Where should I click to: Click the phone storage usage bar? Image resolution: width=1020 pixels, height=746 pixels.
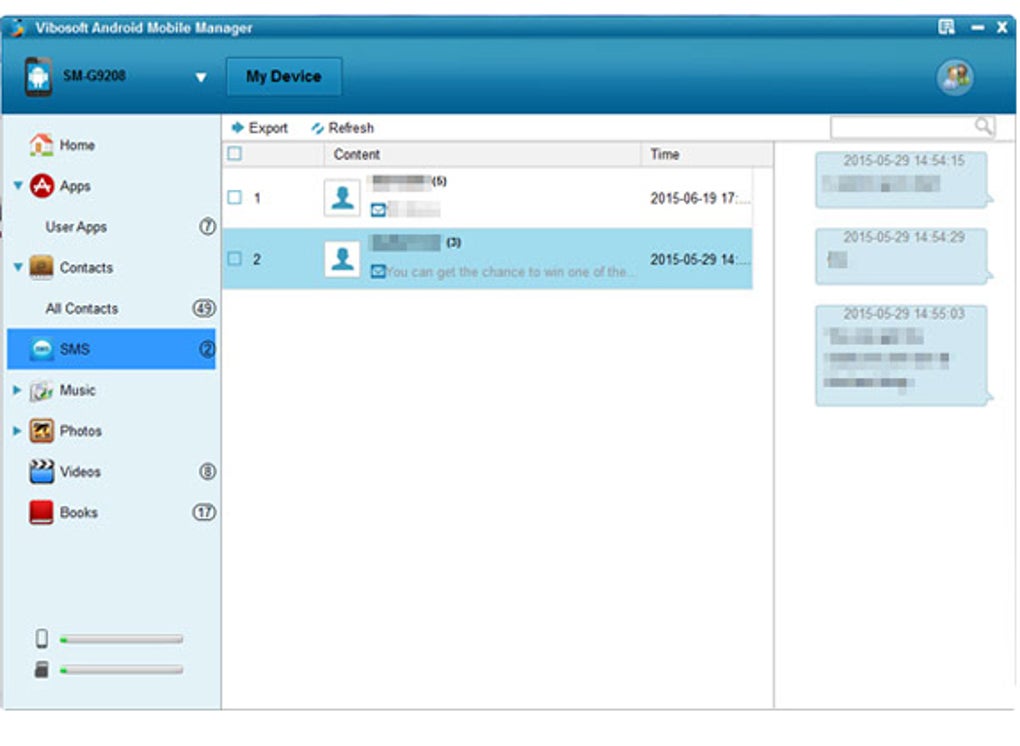point(122,640)
